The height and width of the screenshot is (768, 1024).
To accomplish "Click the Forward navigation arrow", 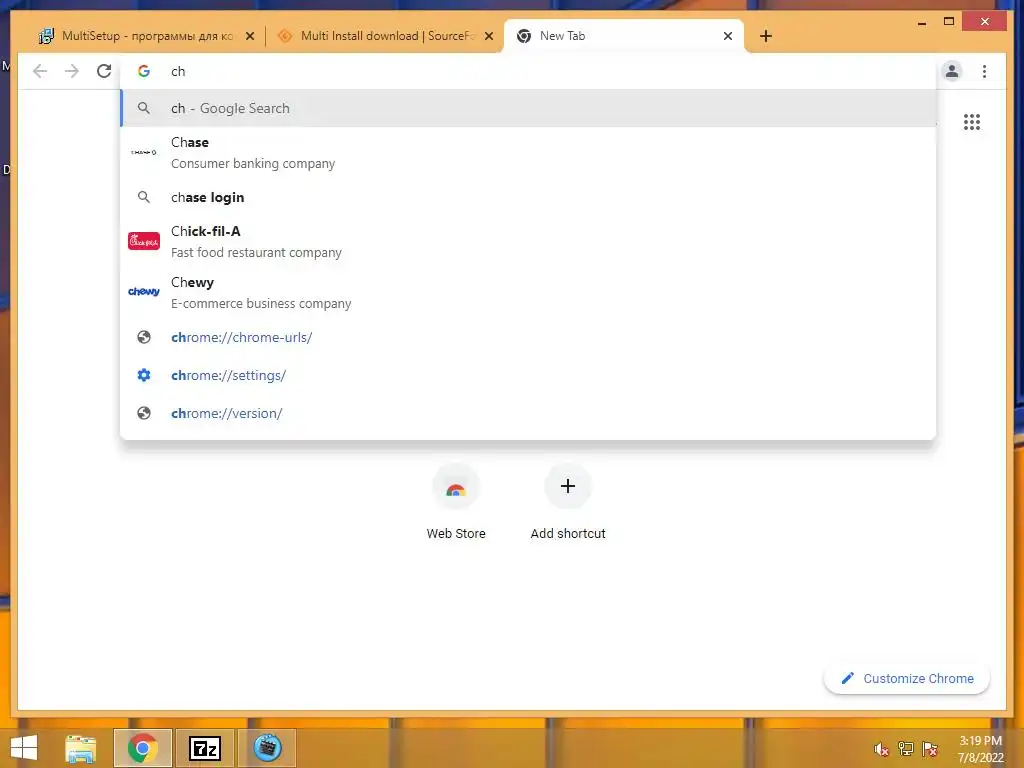I will point(72,71).
